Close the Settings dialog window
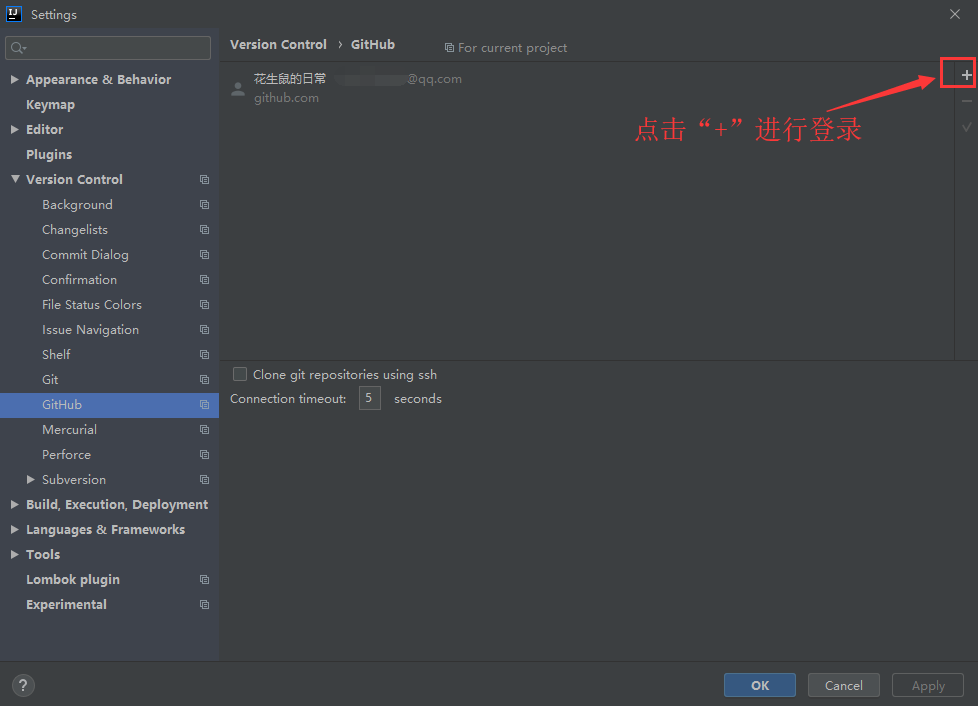The width and height of the screenshot is (978, 706). pyautogui.click(x=954, y=14)
